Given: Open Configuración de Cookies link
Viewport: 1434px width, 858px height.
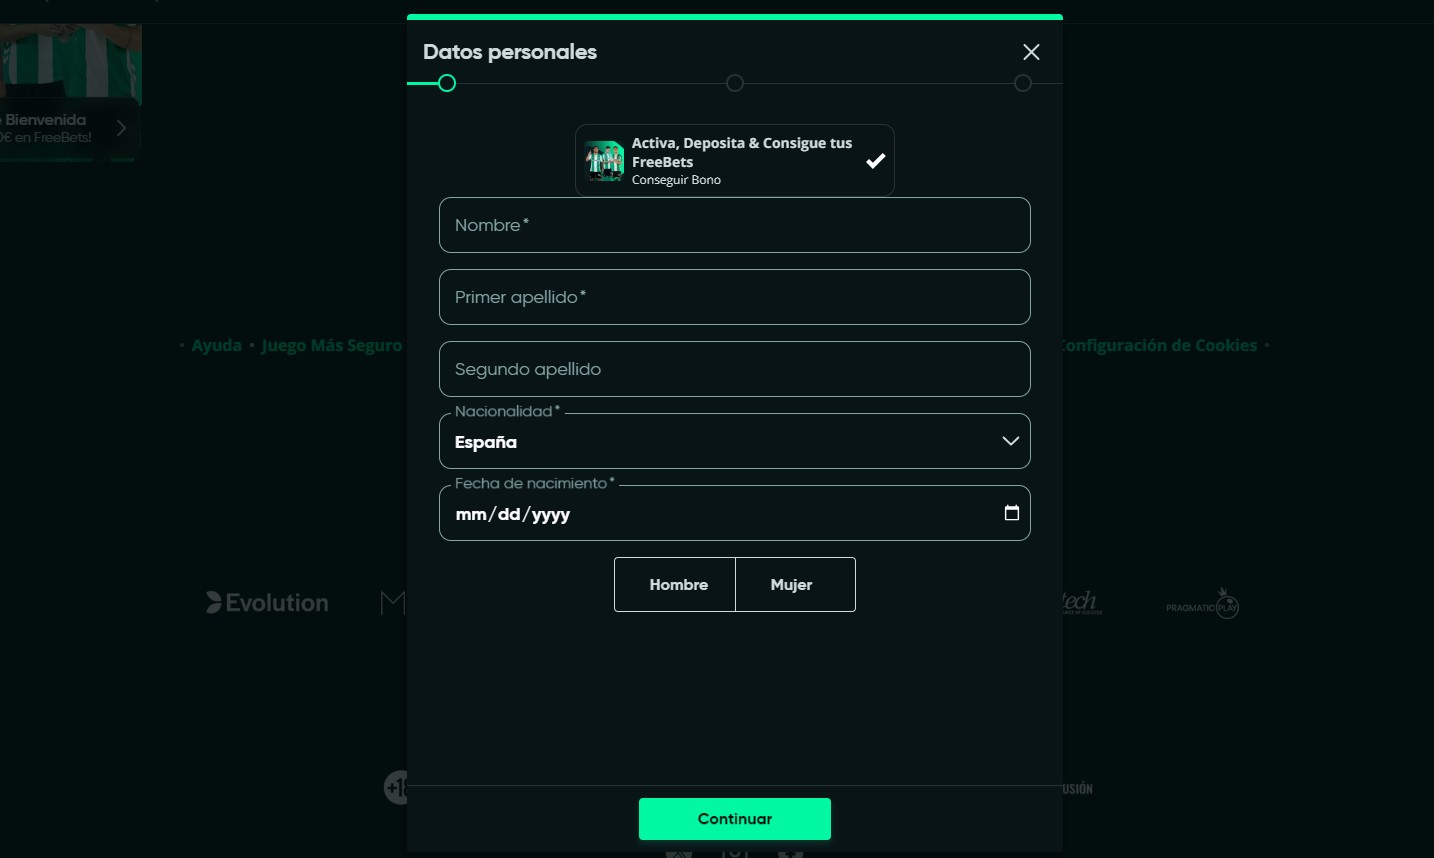Looking at the screenshot, I should coord(1159,345).
